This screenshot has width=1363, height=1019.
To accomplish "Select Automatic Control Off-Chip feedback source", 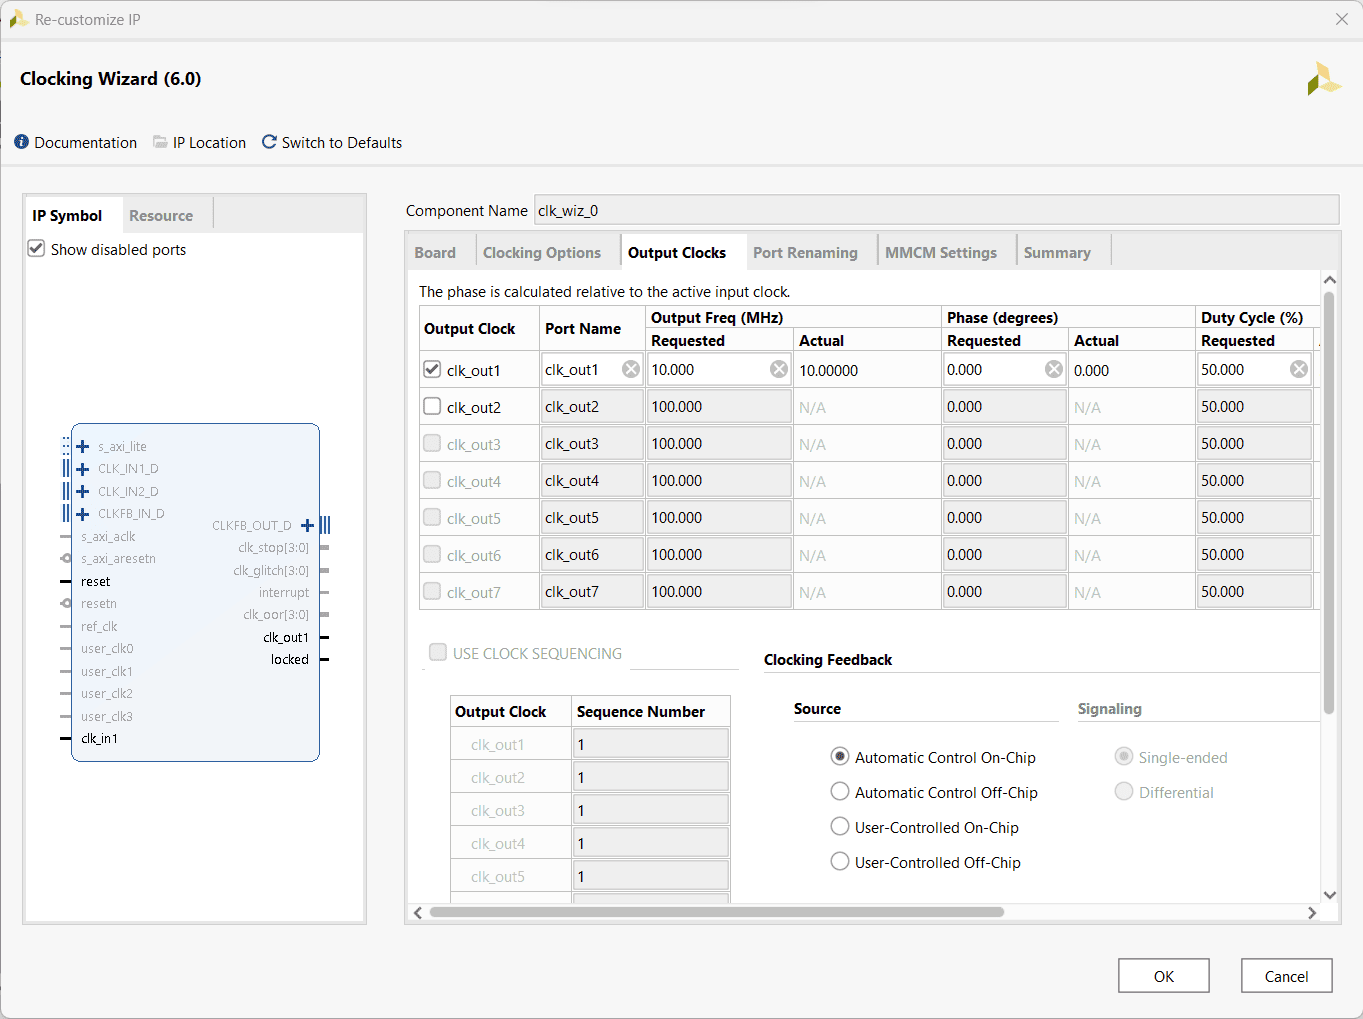I will pos(840,792).
